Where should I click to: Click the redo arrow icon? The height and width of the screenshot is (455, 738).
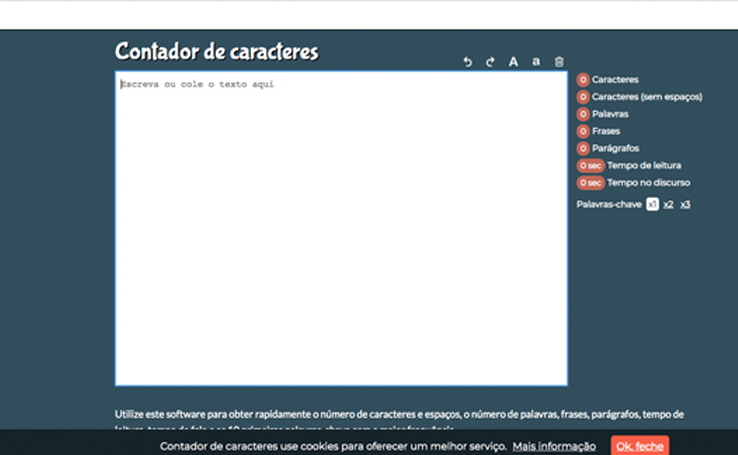[x=490, y=62]
